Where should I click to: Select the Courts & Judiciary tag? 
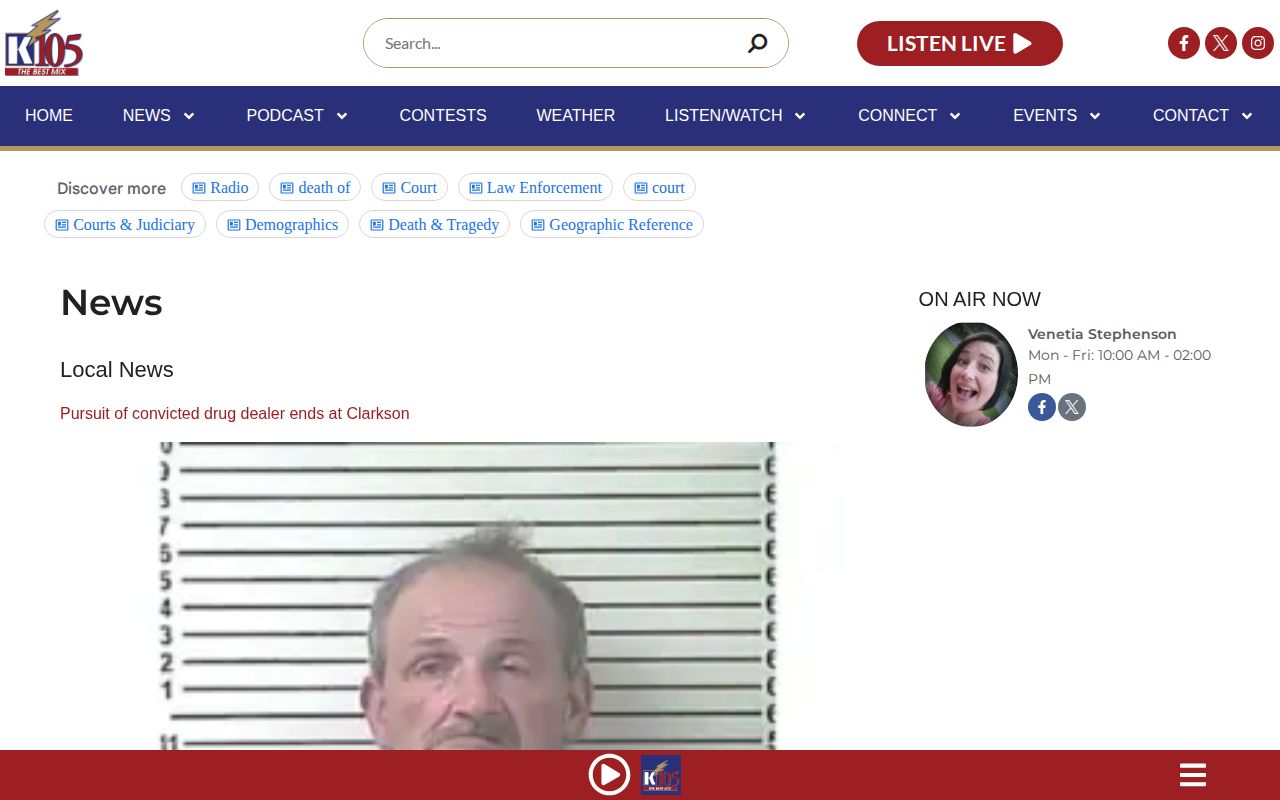point(125,224)
